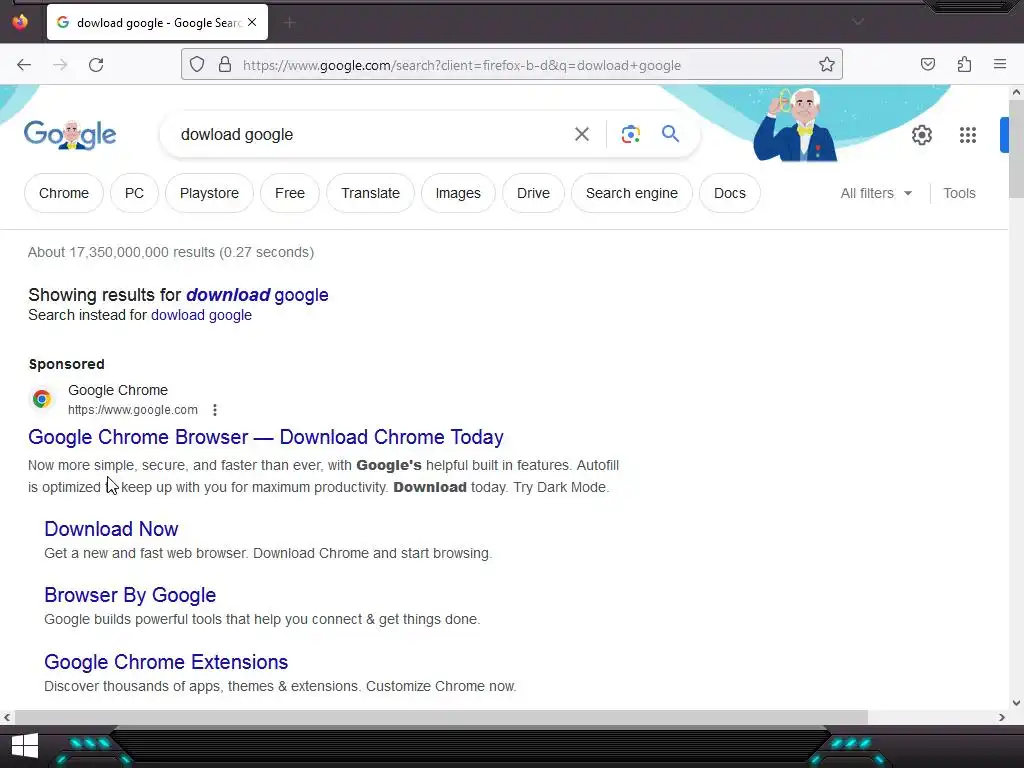Open the Browser By Google sitelink

coord(130,595)
